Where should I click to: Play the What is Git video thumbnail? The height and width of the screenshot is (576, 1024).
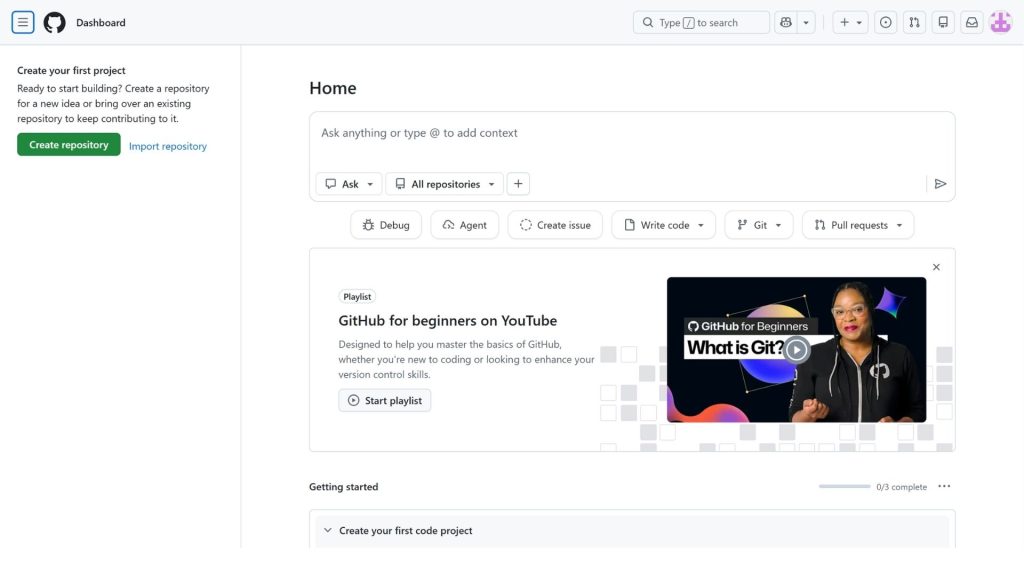[796, 349]
